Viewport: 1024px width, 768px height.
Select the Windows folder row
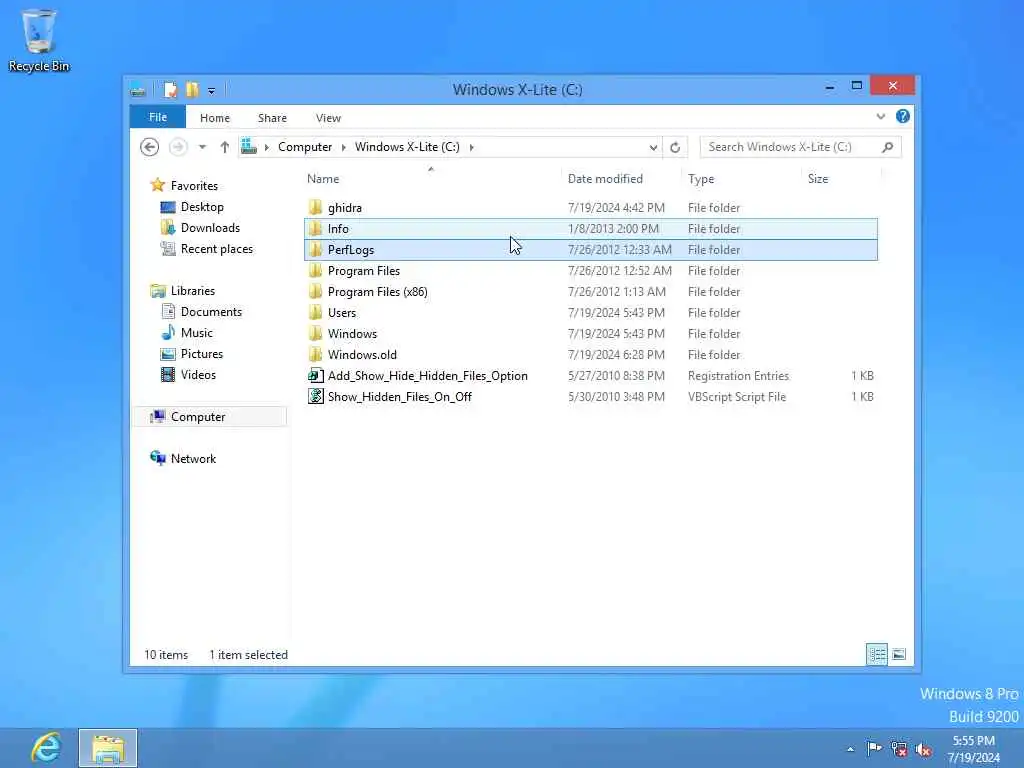tap(591, 334)
